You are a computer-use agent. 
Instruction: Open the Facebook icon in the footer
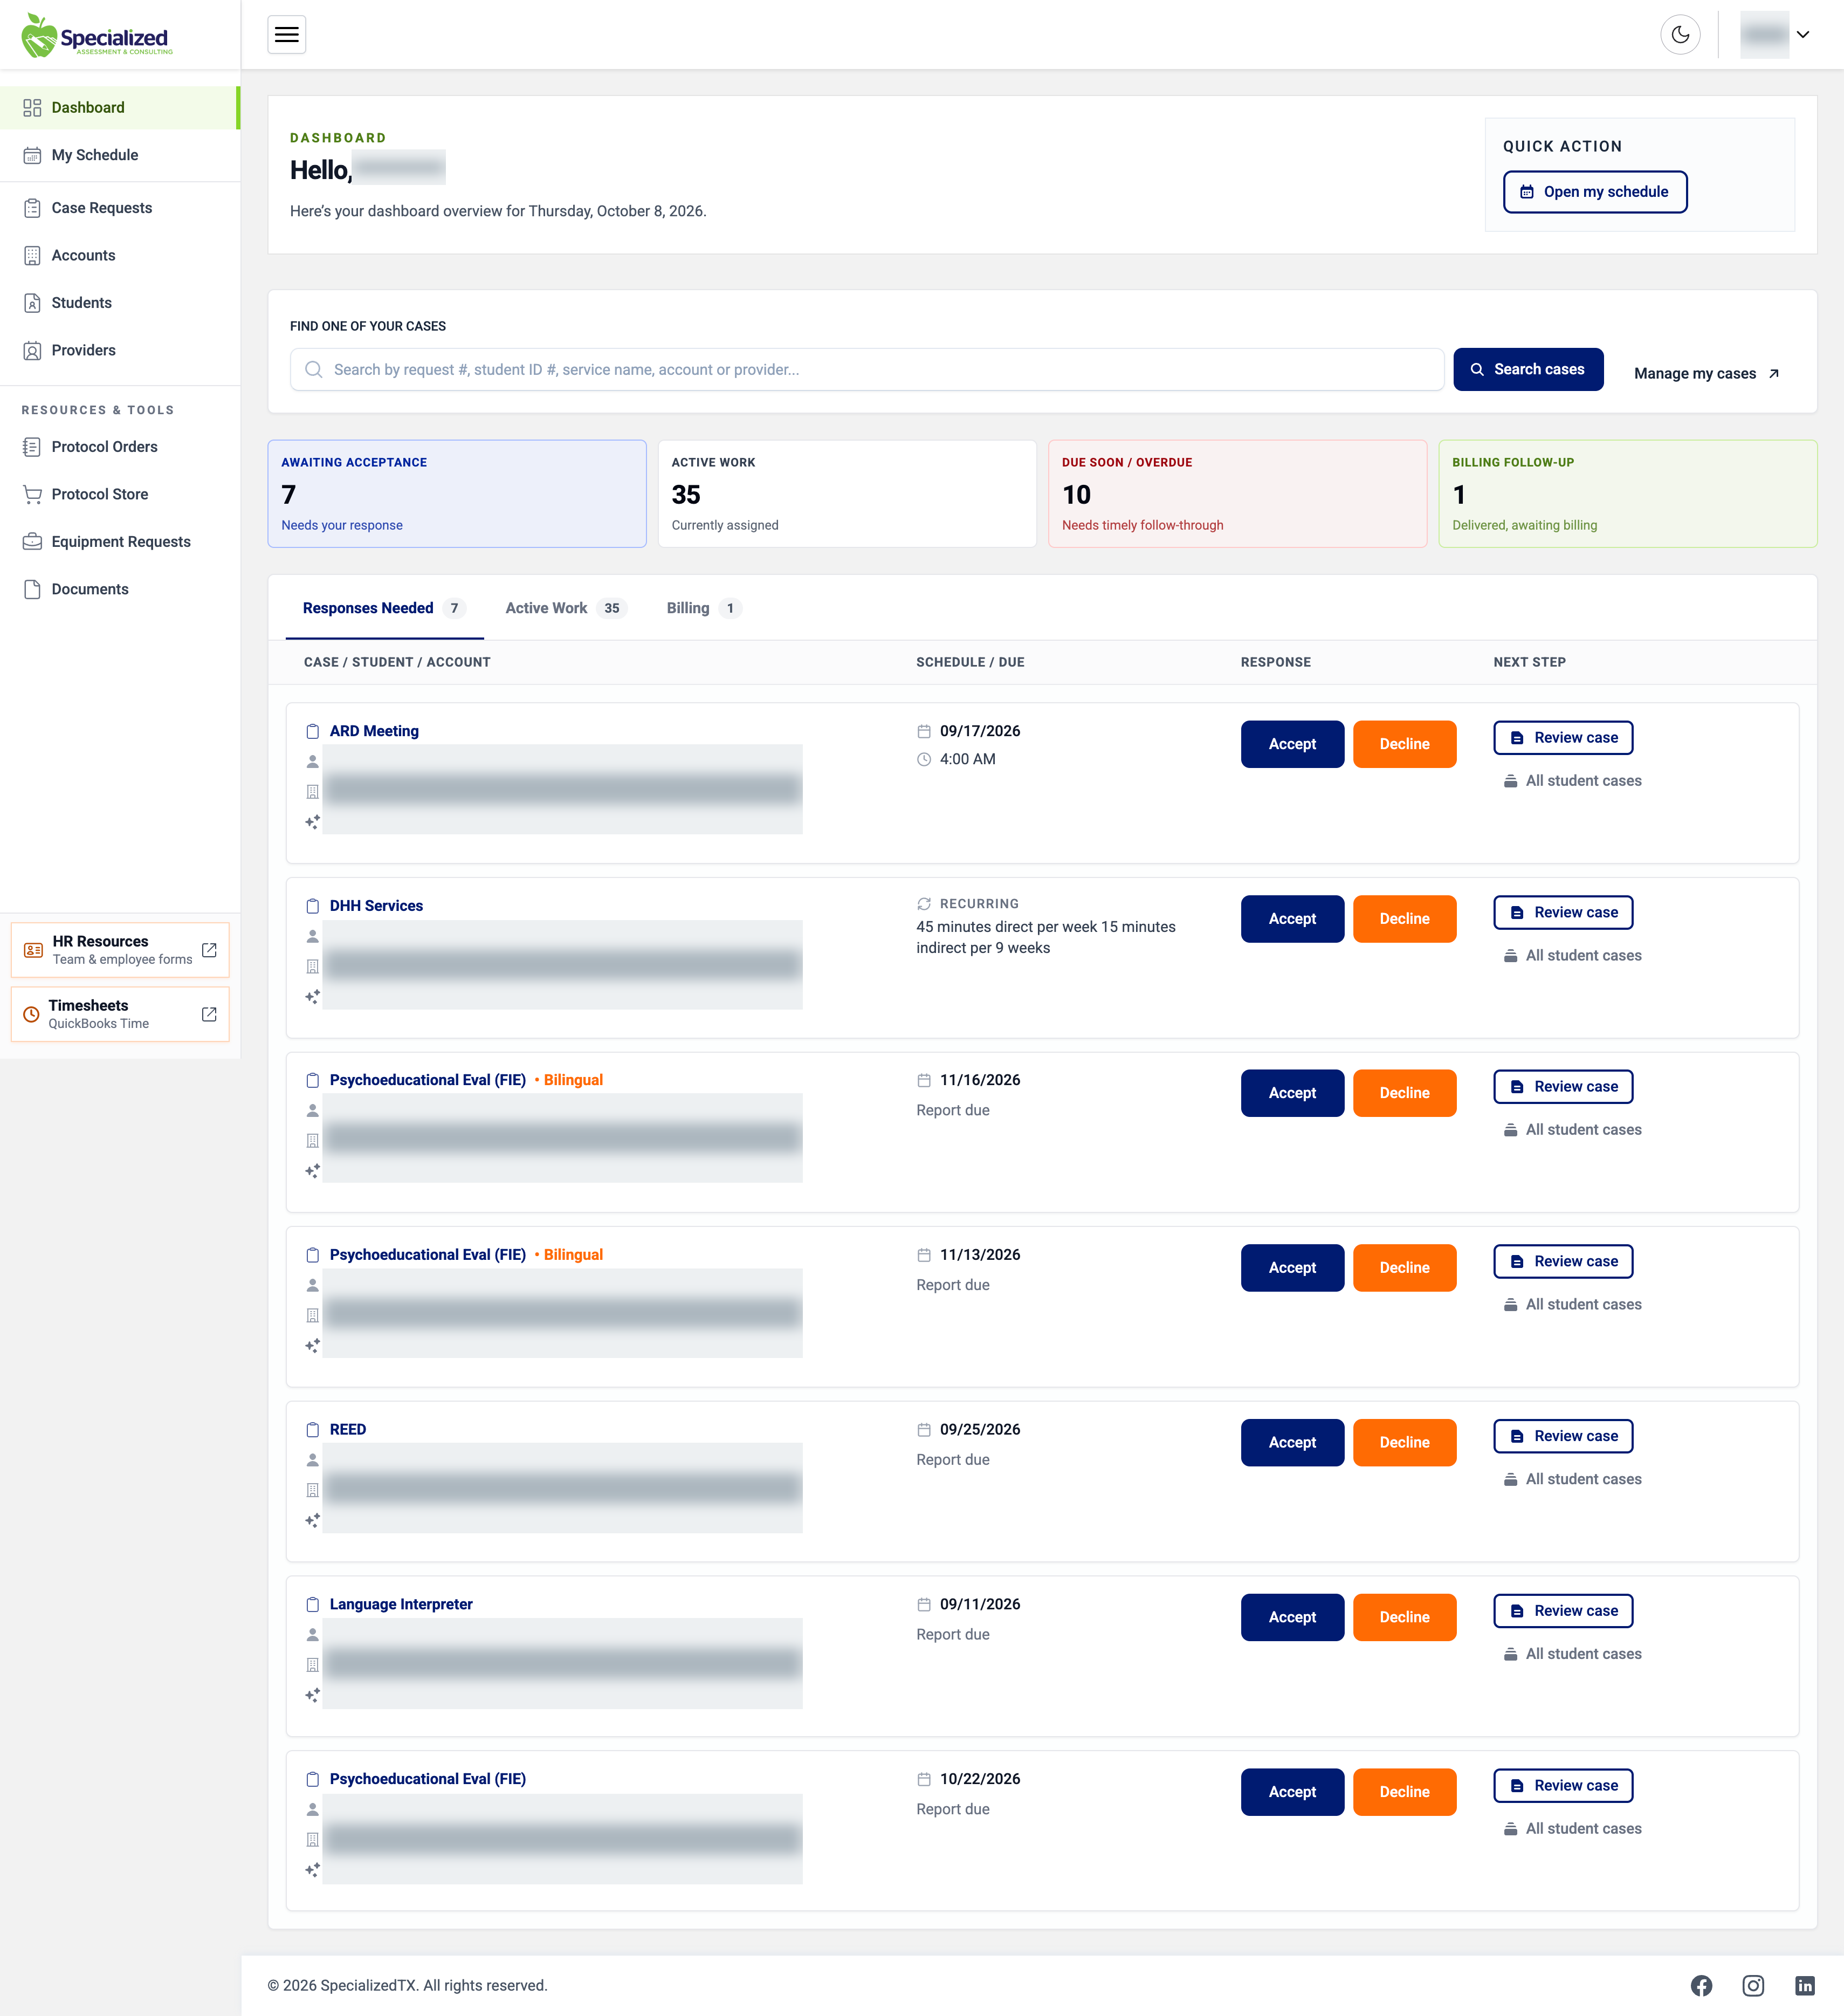click(1701, 1986)
